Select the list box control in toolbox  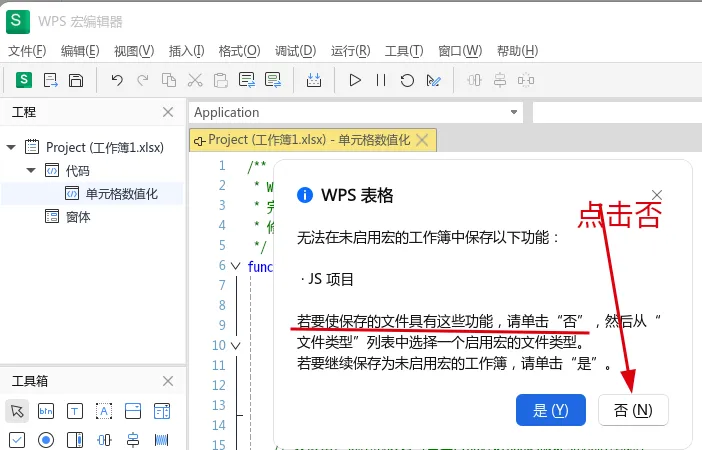pyautogui.click(x=162, y=411)
